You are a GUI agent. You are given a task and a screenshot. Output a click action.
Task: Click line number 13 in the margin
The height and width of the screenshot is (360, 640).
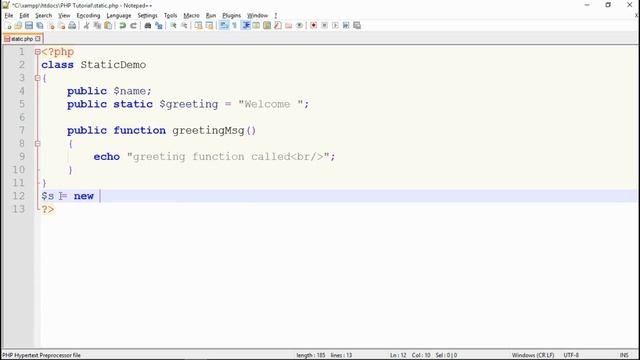[x=18, y=209]
